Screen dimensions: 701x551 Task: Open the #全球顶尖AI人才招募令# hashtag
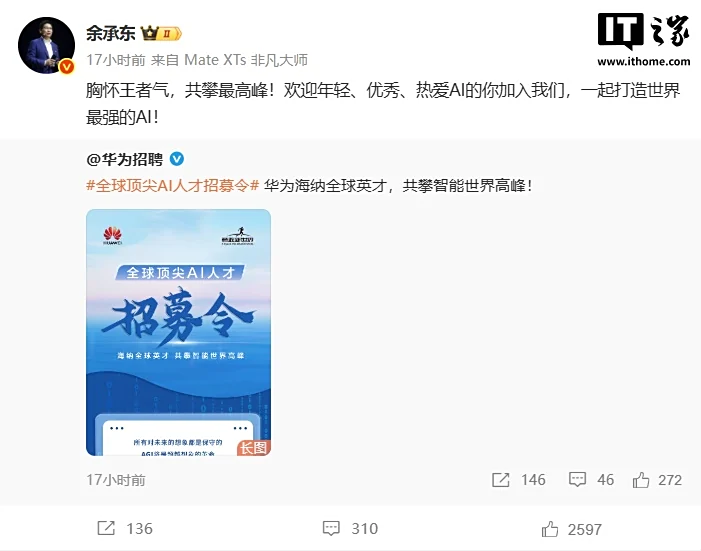pyautogui.click(x=173, y=185)
